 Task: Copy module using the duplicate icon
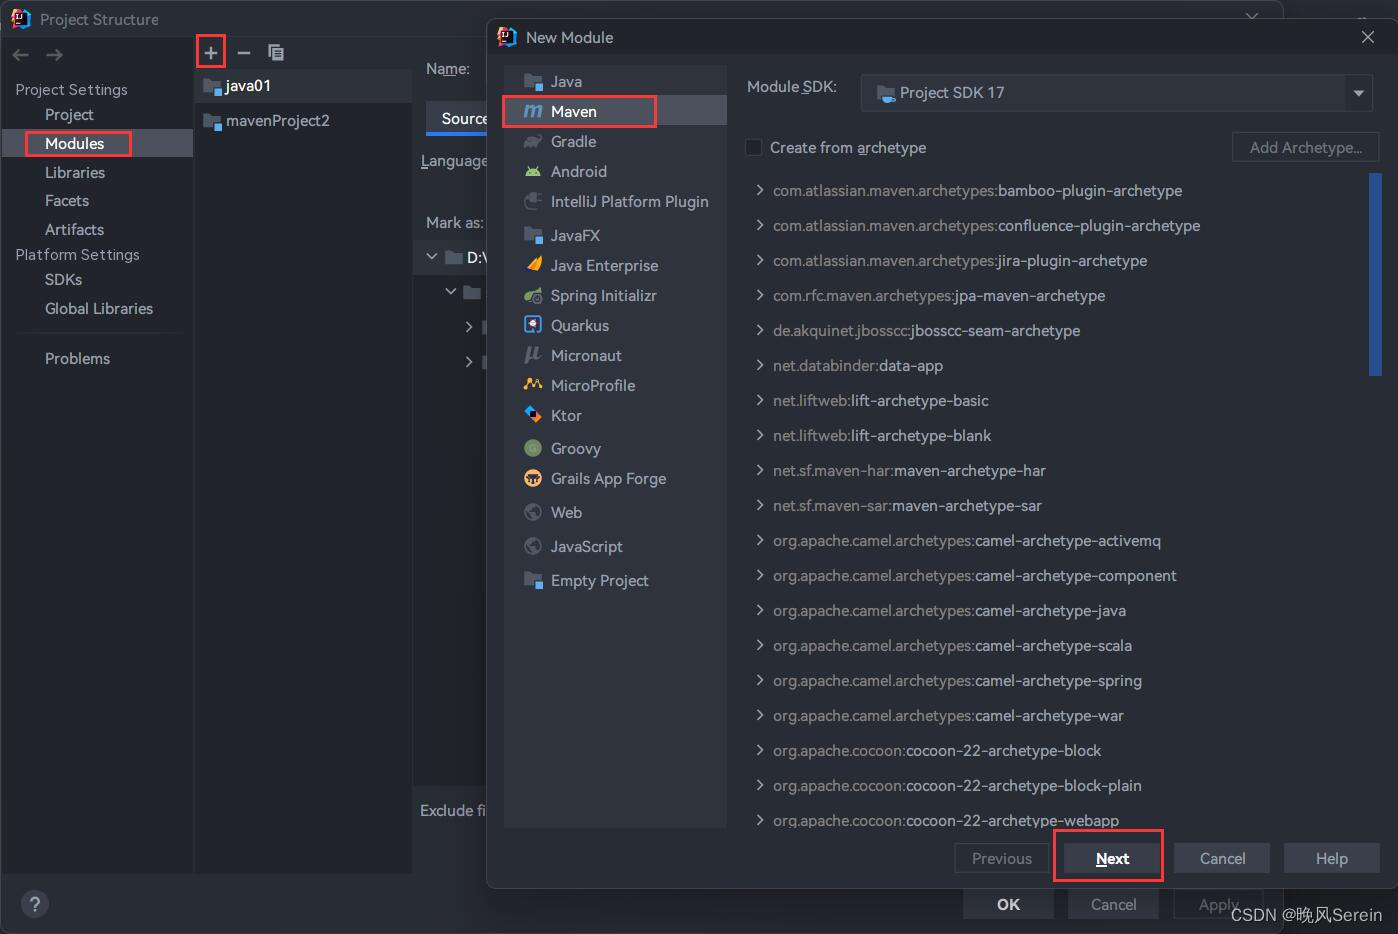click(276, 52)
